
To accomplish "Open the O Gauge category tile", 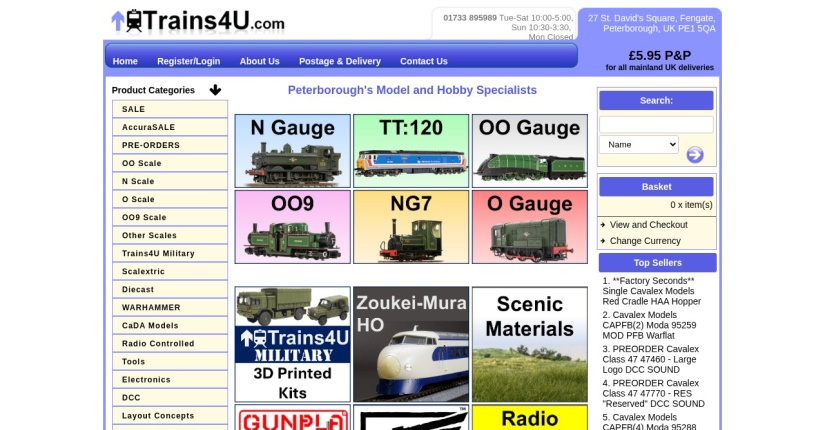I will point(530,227).
